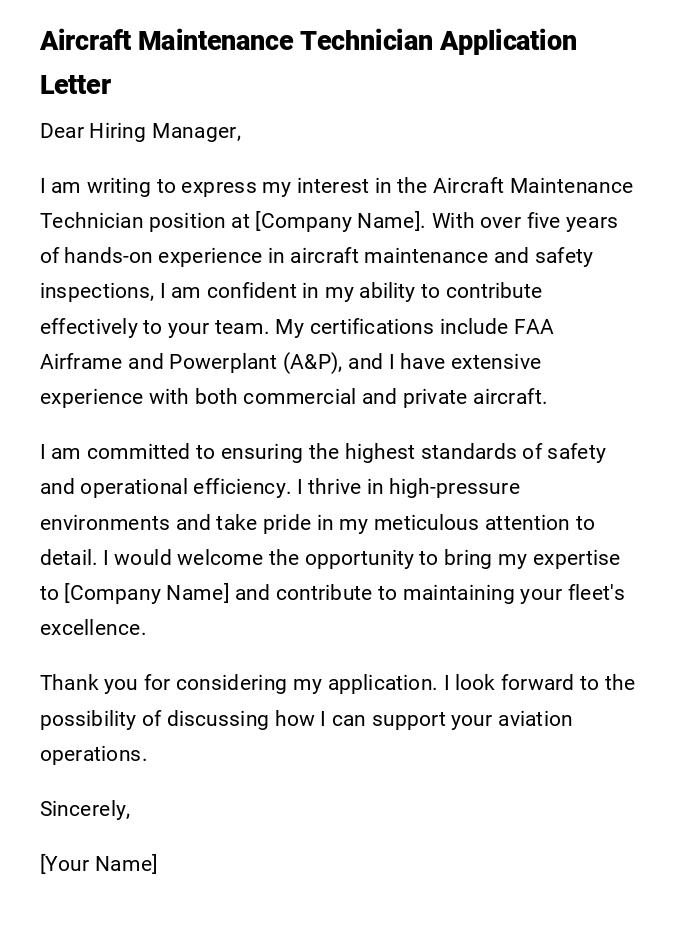Click the '[Your Name]' signature placeholder

[x=98, y=864]
